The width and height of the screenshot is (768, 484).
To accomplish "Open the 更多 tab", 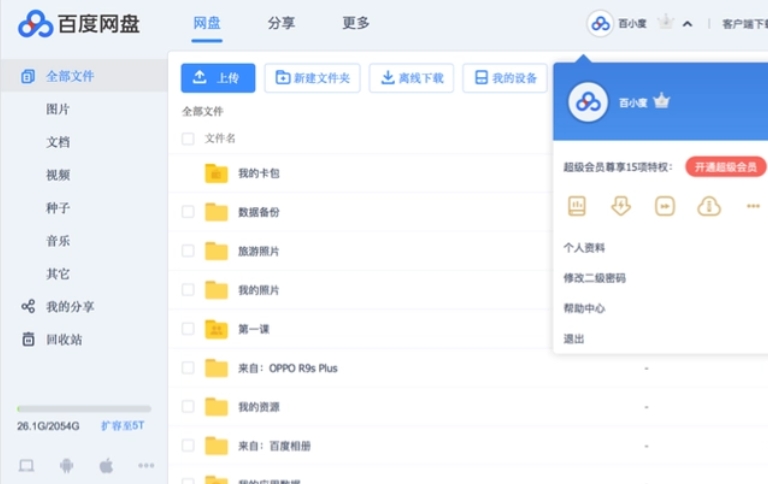I will (x=356, y=23).
